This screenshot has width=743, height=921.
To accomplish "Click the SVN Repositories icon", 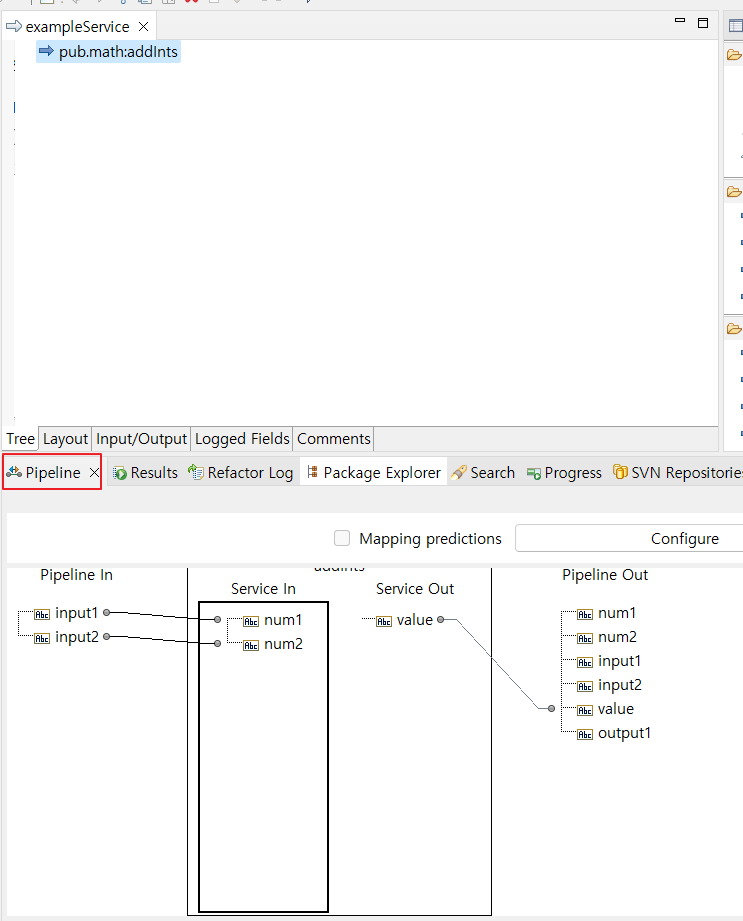I will click(x=620, y=472).
